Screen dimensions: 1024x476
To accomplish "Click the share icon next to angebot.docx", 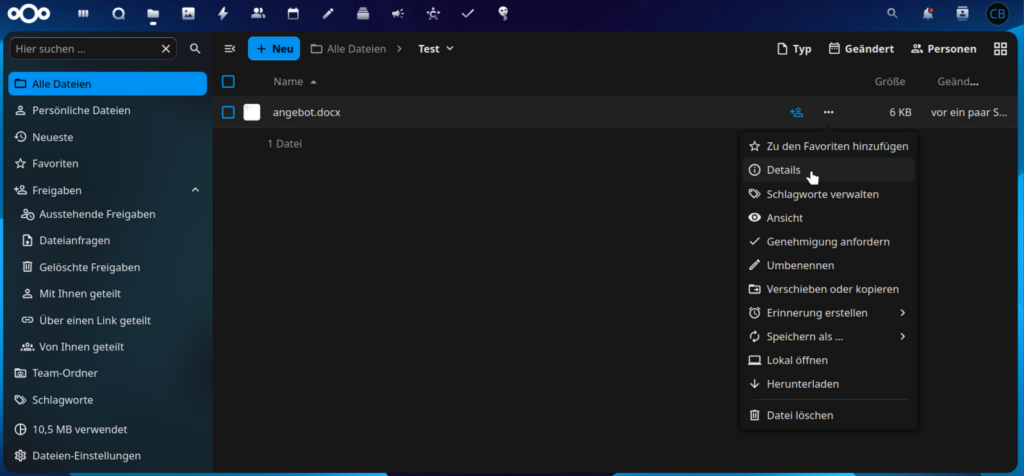I will (x=796, y=112).
